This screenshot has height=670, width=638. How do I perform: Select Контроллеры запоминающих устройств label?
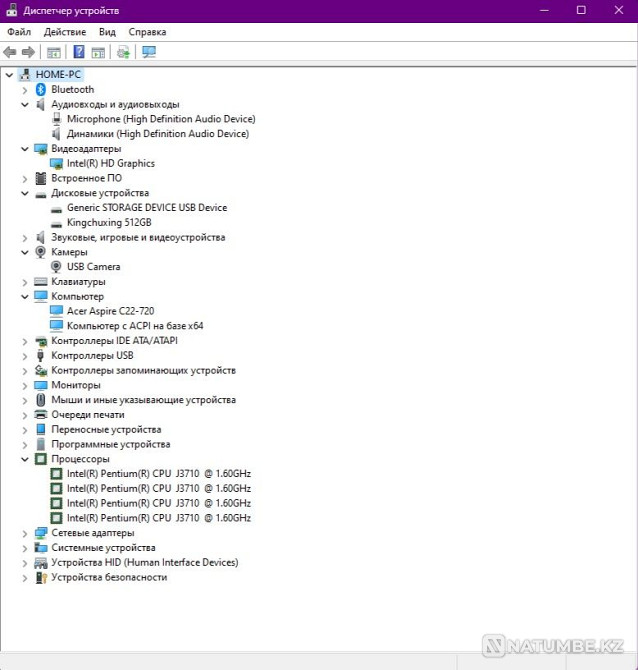click(x=144, y=370)
